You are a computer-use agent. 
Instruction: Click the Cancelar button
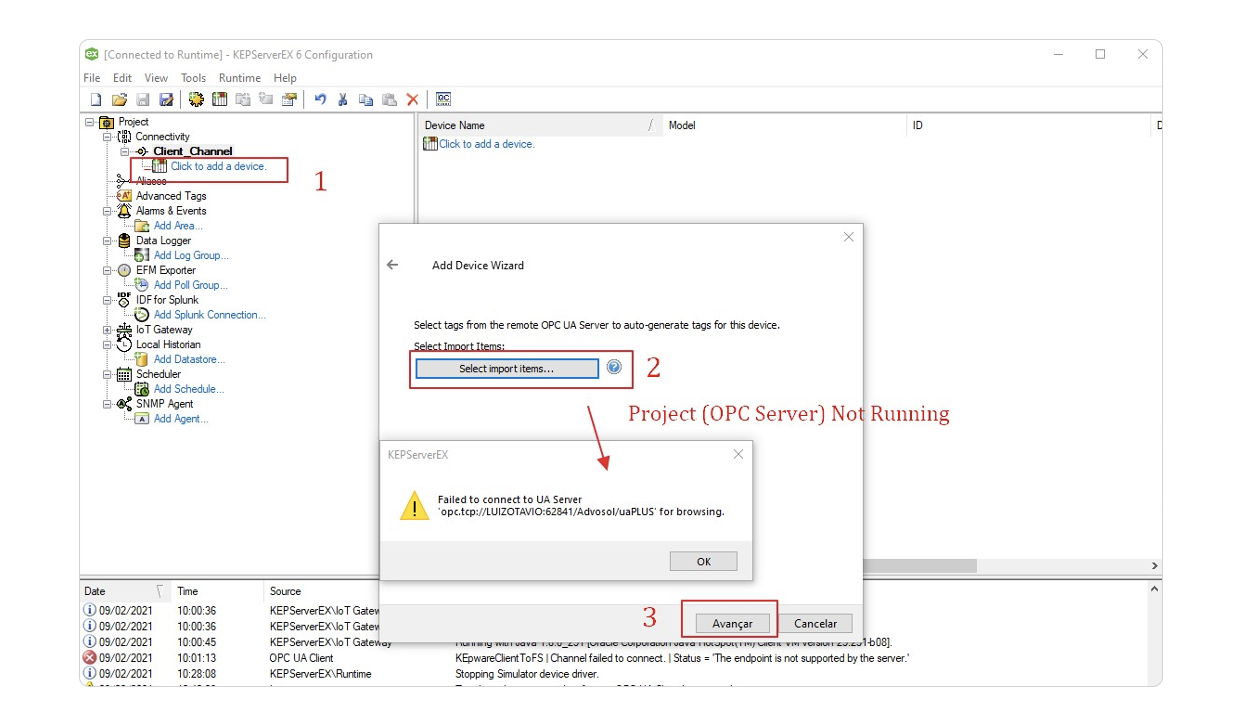tap(815, 623)
